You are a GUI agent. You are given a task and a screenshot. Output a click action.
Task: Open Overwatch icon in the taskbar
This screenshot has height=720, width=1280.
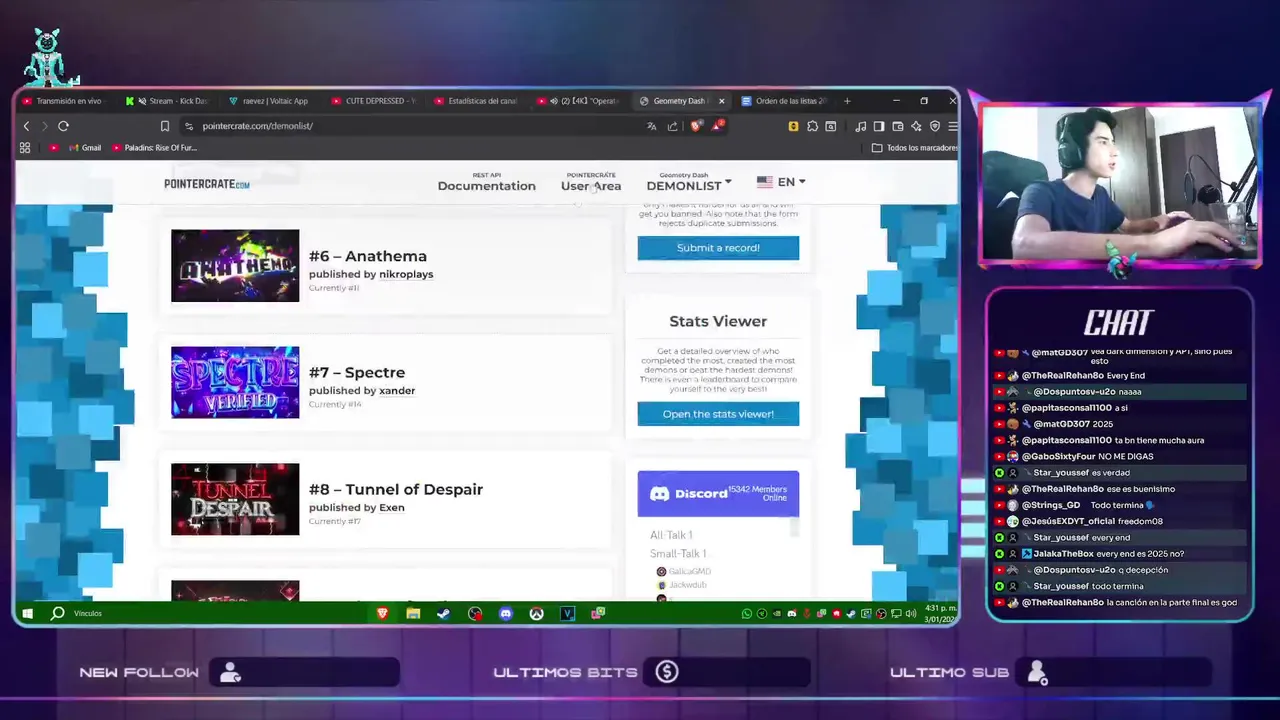coord(537,613)
